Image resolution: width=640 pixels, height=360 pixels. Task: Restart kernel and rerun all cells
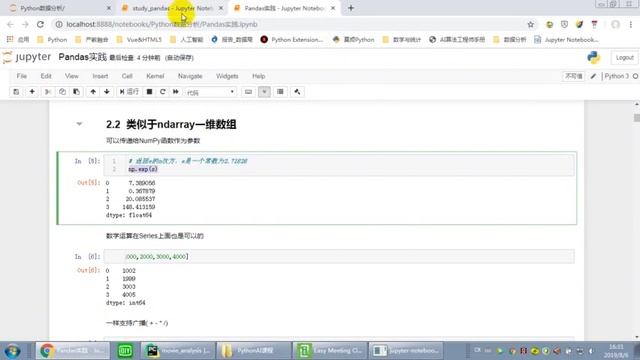pos(176,92)
